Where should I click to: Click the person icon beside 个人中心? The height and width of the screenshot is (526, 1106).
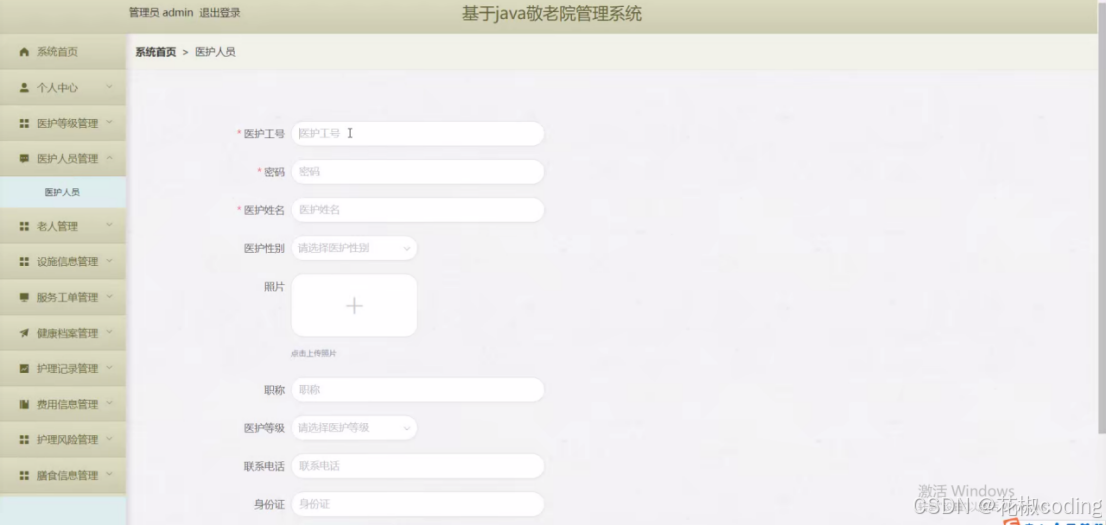(24, 87)
